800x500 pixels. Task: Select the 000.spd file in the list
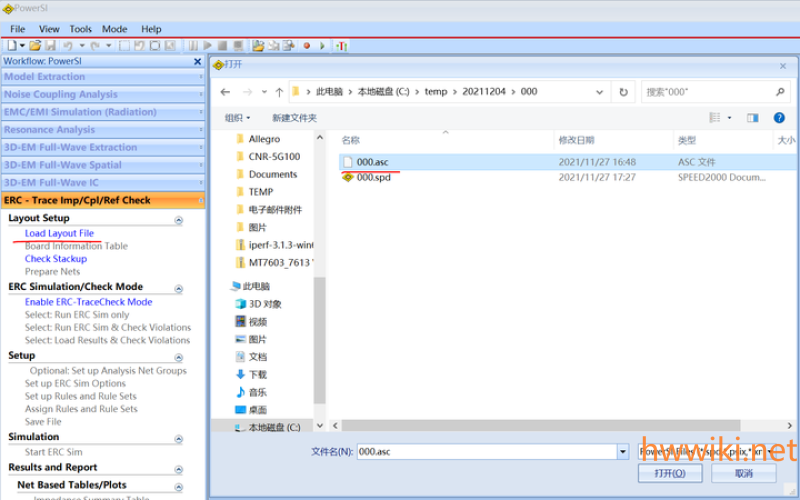[373, 178]
